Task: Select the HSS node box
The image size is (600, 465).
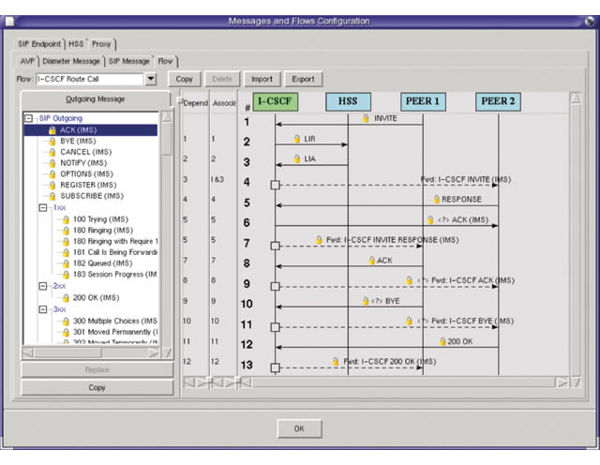Action: click(x=348, y=102)
